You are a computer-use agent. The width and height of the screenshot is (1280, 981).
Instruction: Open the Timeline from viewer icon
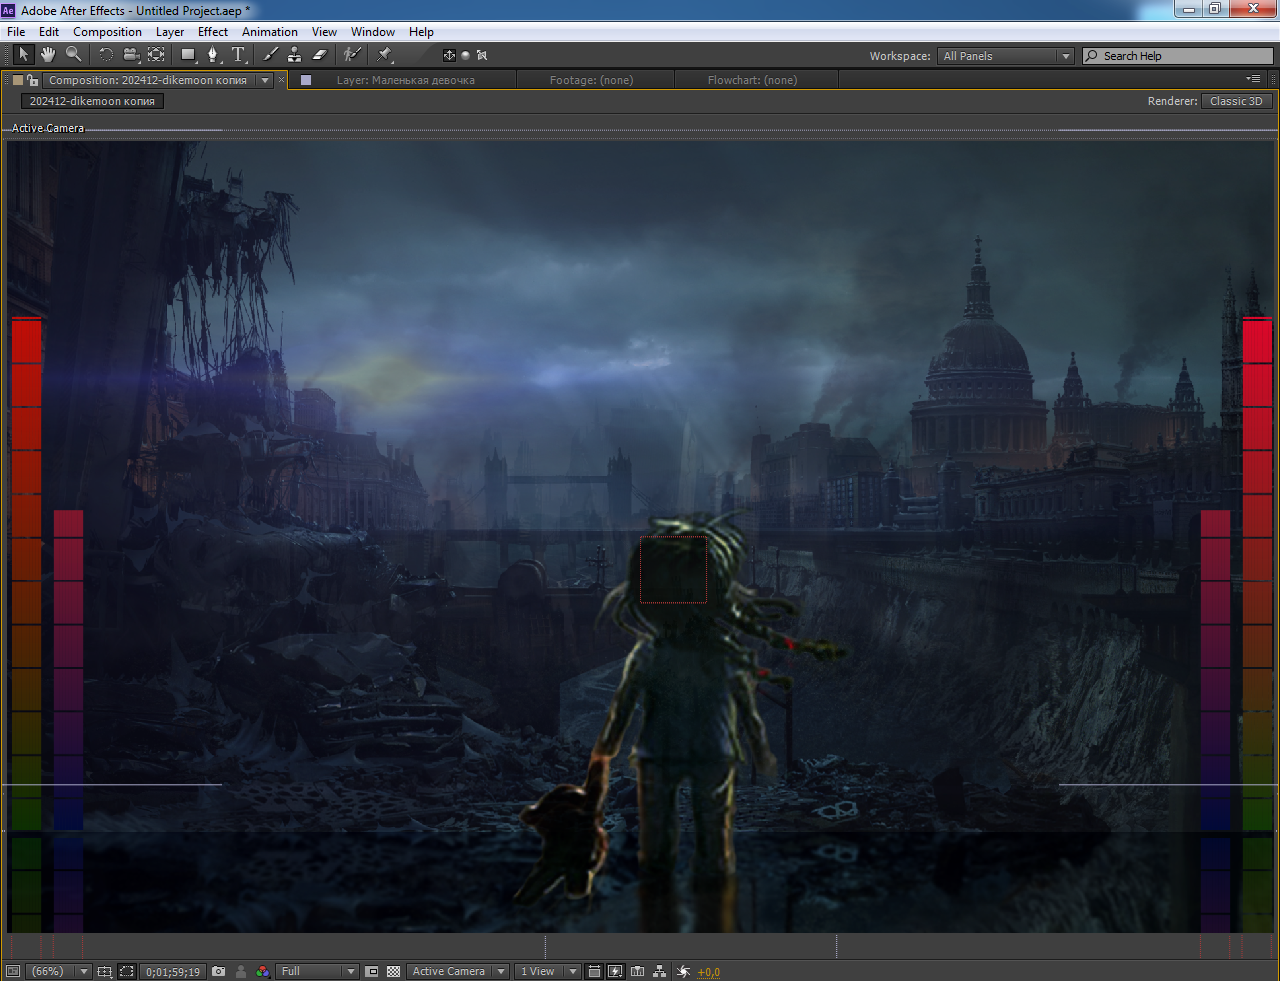637,971
